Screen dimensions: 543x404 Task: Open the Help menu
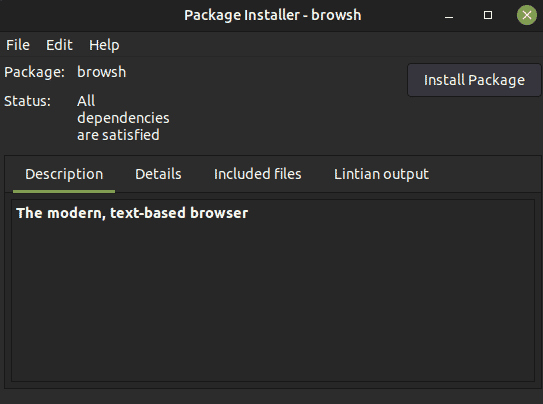click(x=104, y=45)
